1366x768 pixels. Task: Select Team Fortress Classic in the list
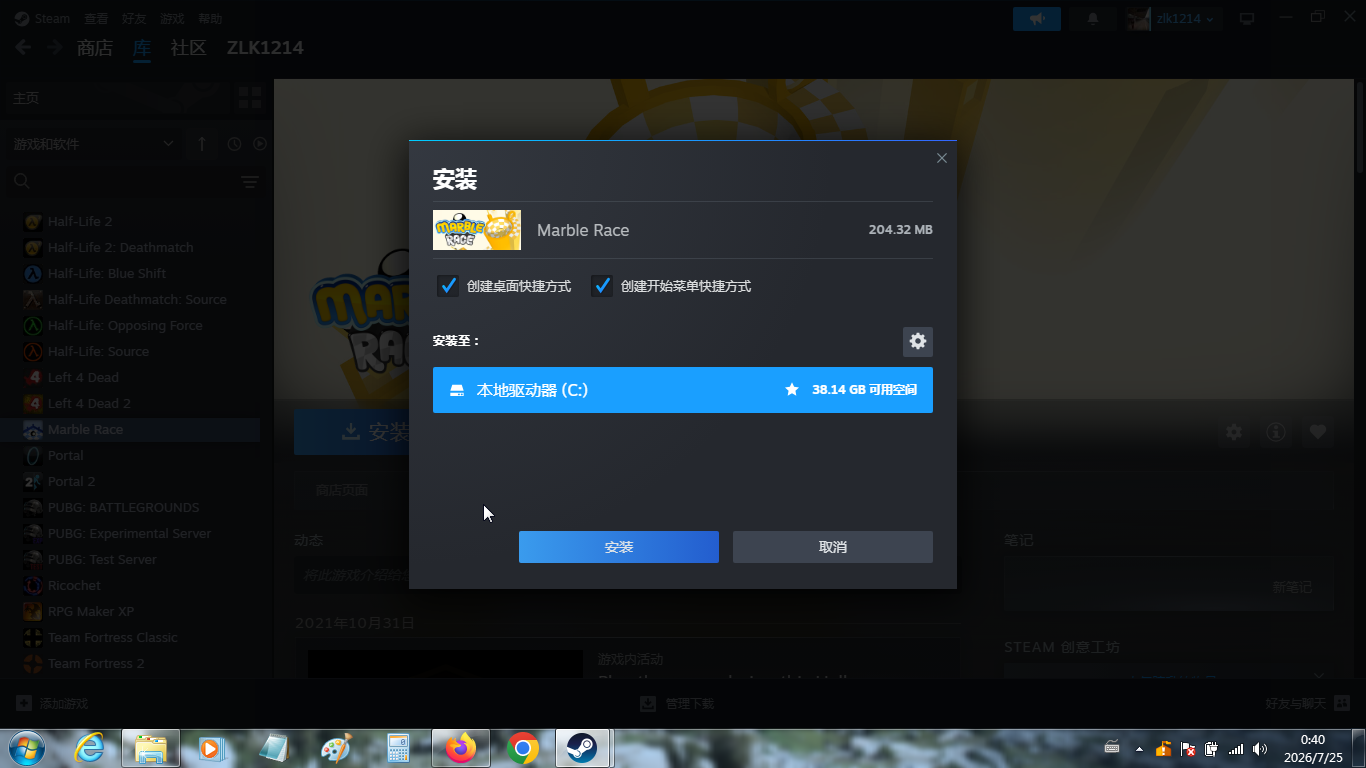point(113,637)
